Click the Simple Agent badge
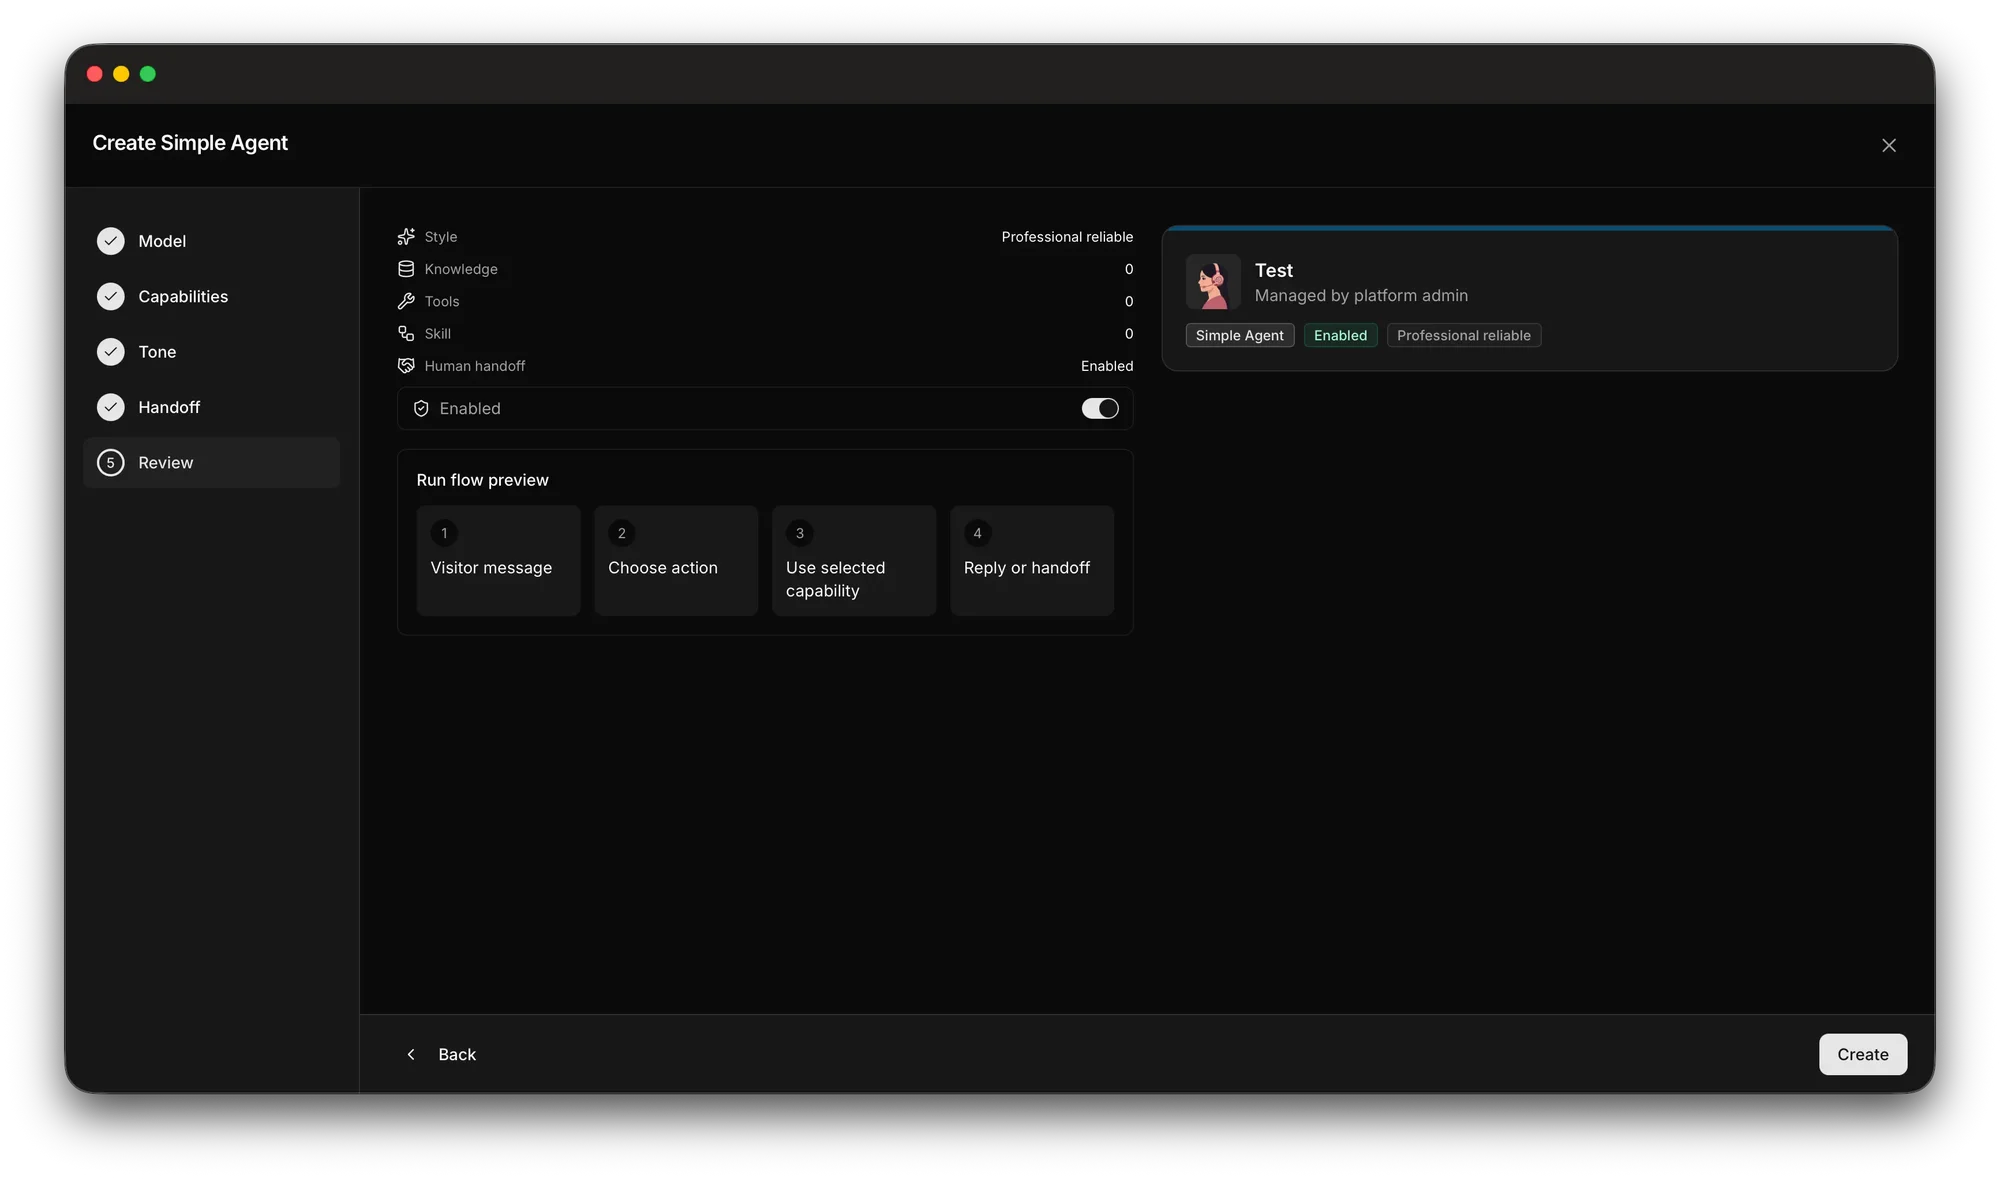This screenshot has width=2000, height=1179. tap(1240, 336)
